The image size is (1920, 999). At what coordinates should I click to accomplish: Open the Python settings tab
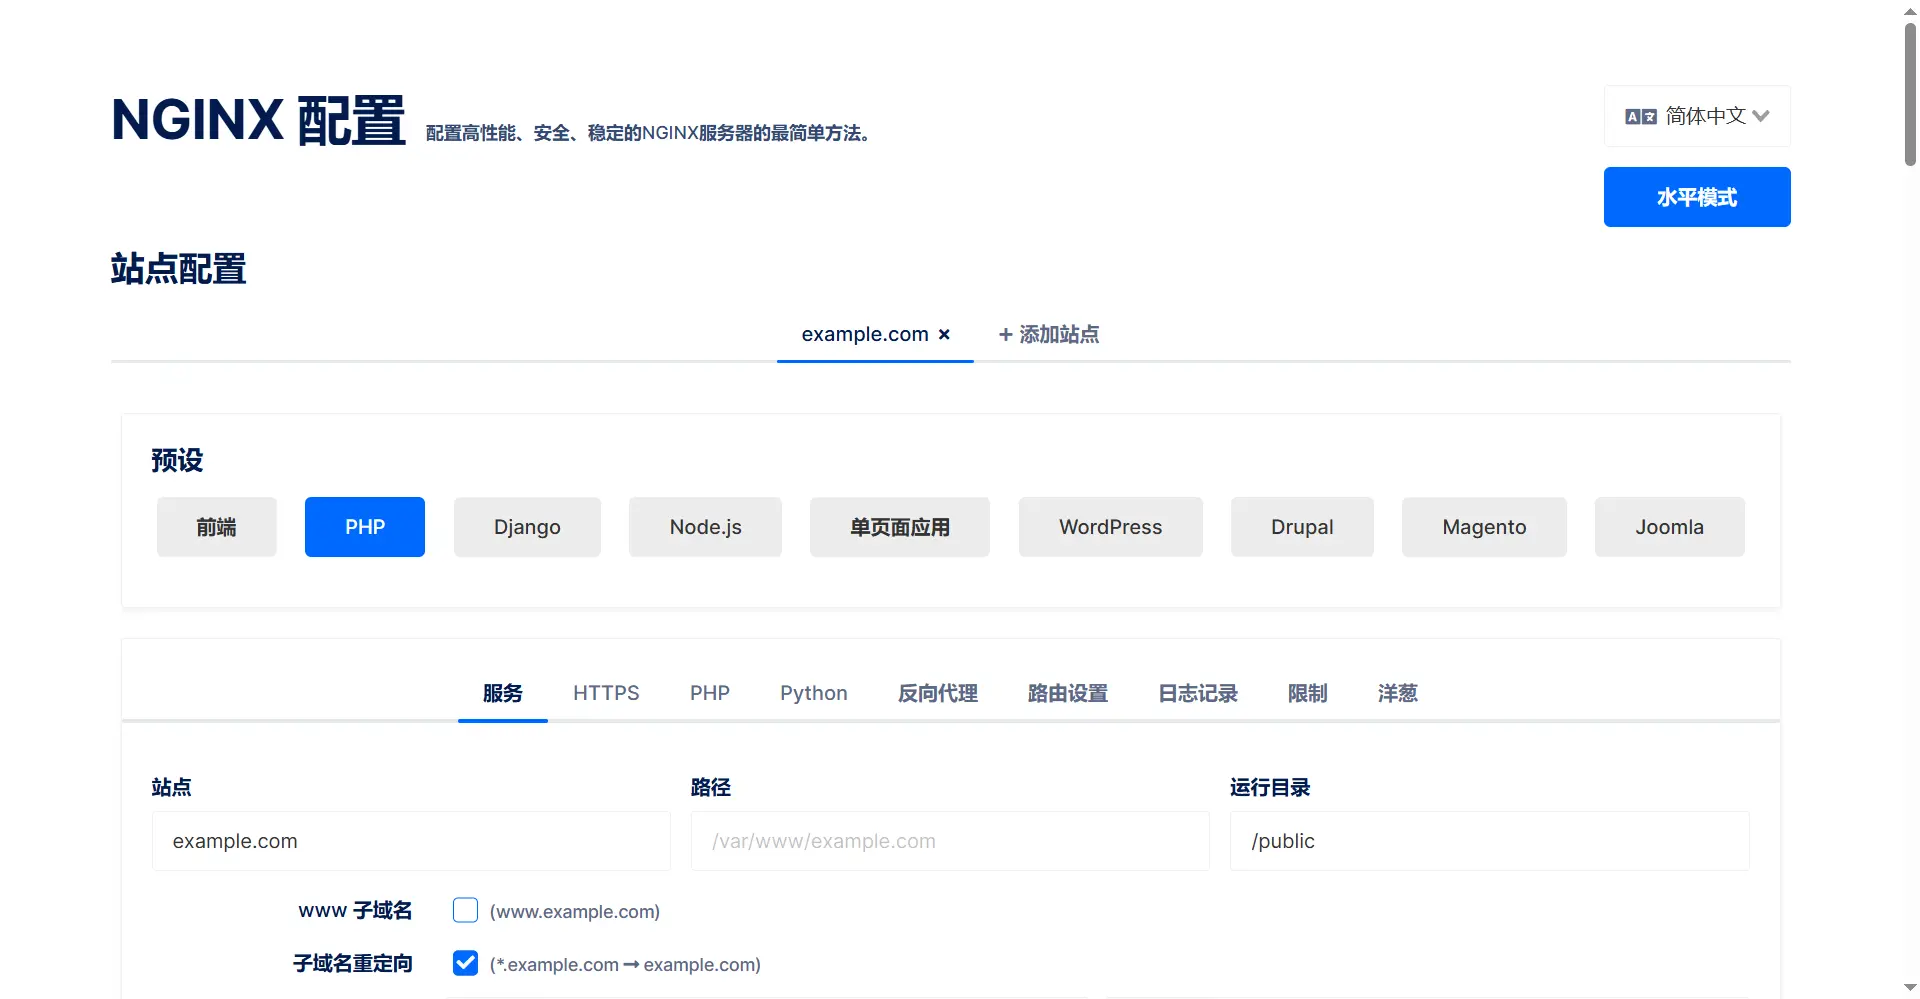coord(814,693)
